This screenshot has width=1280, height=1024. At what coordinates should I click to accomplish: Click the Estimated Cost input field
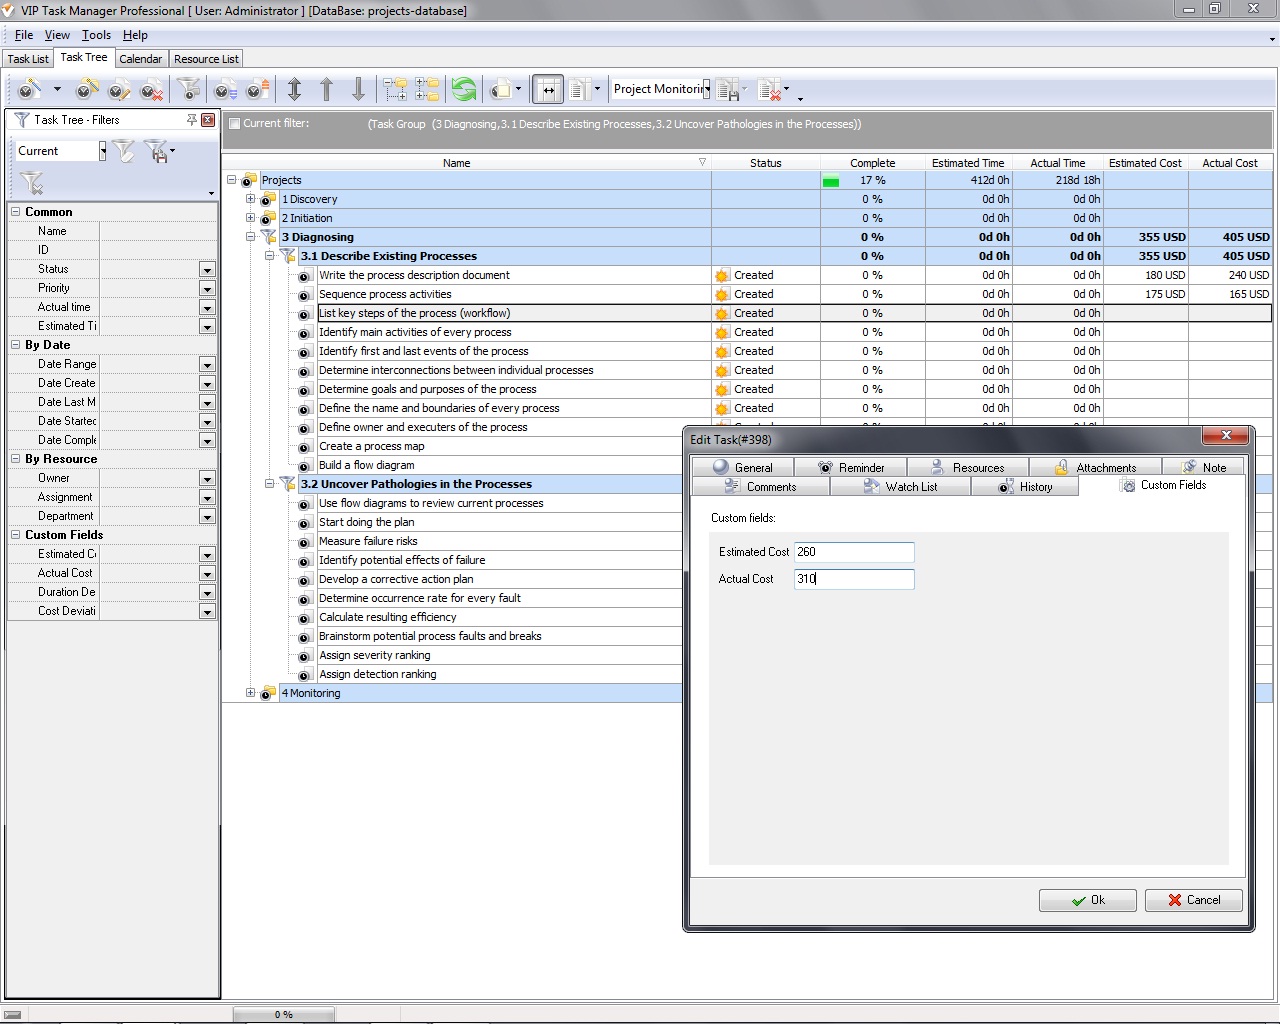click(x=853, y=552)
